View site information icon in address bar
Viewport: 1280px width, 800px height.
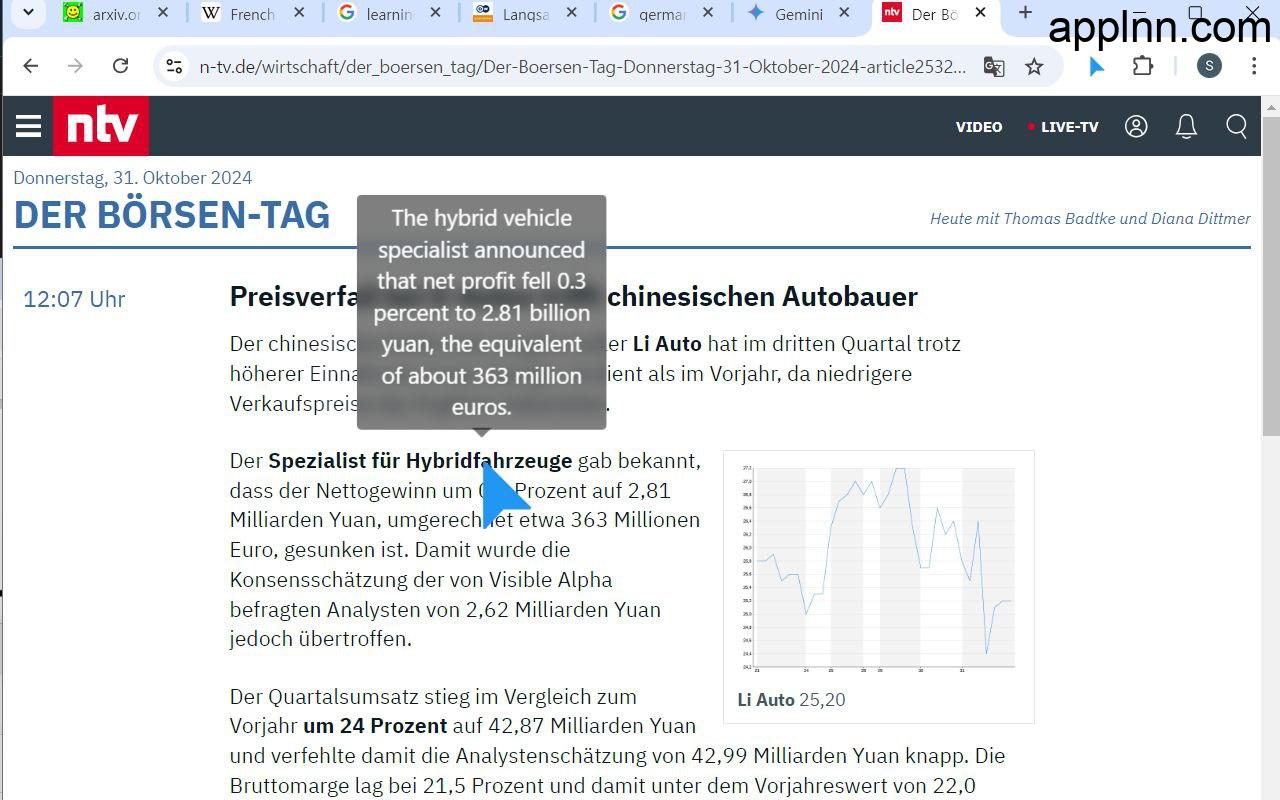[174, 66]
